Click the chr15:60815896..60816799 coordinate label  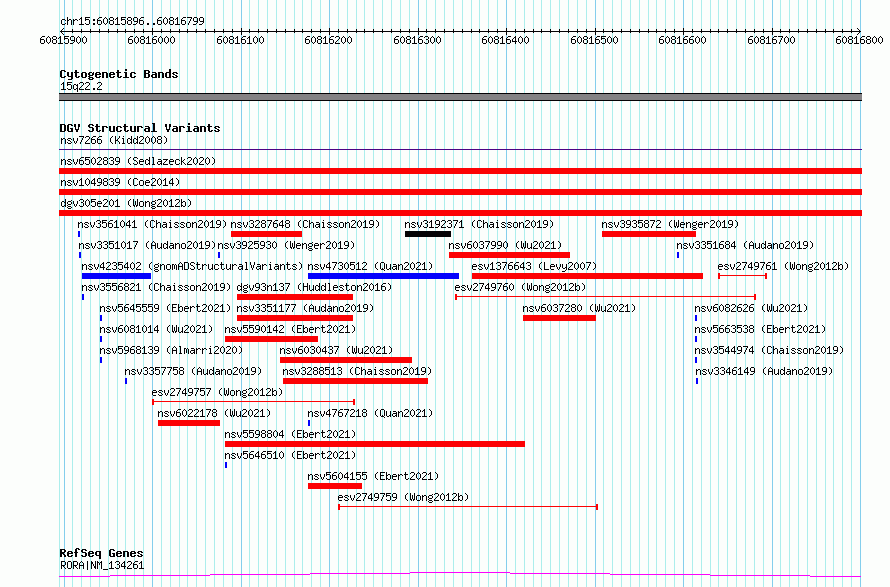(132, 21)
